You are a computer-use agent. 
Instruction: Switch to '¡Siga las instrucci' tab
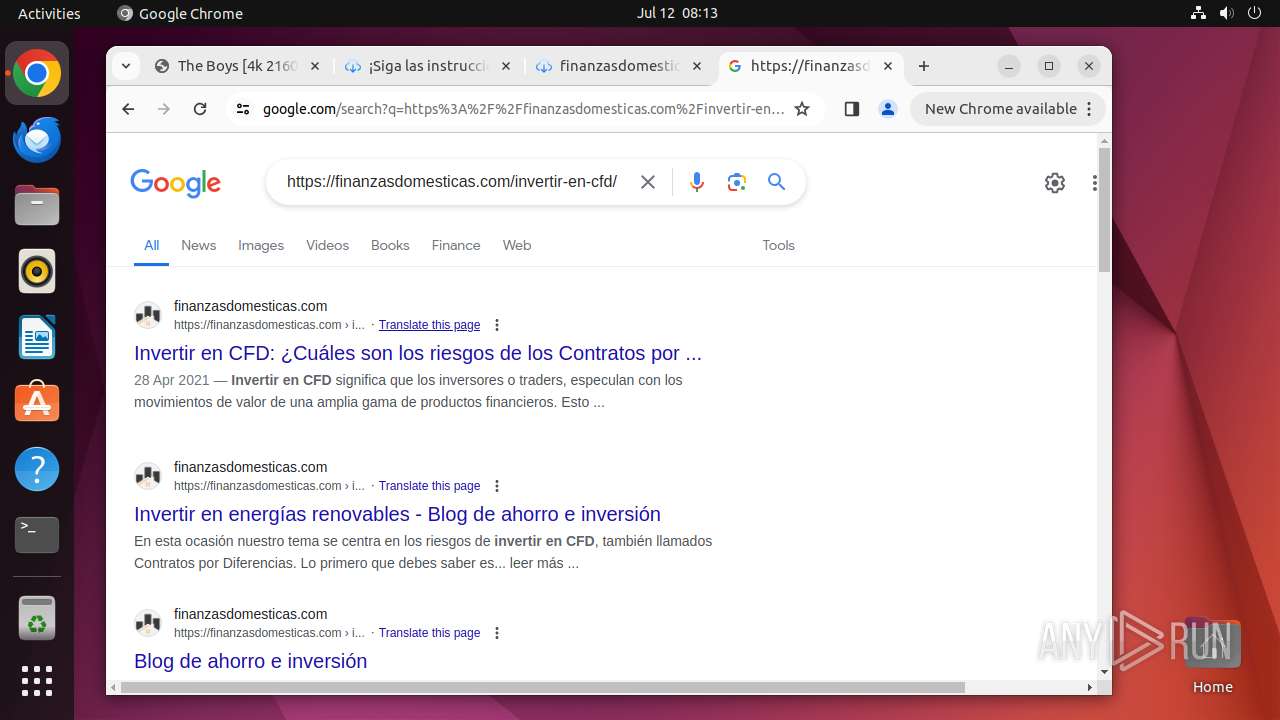428,66
